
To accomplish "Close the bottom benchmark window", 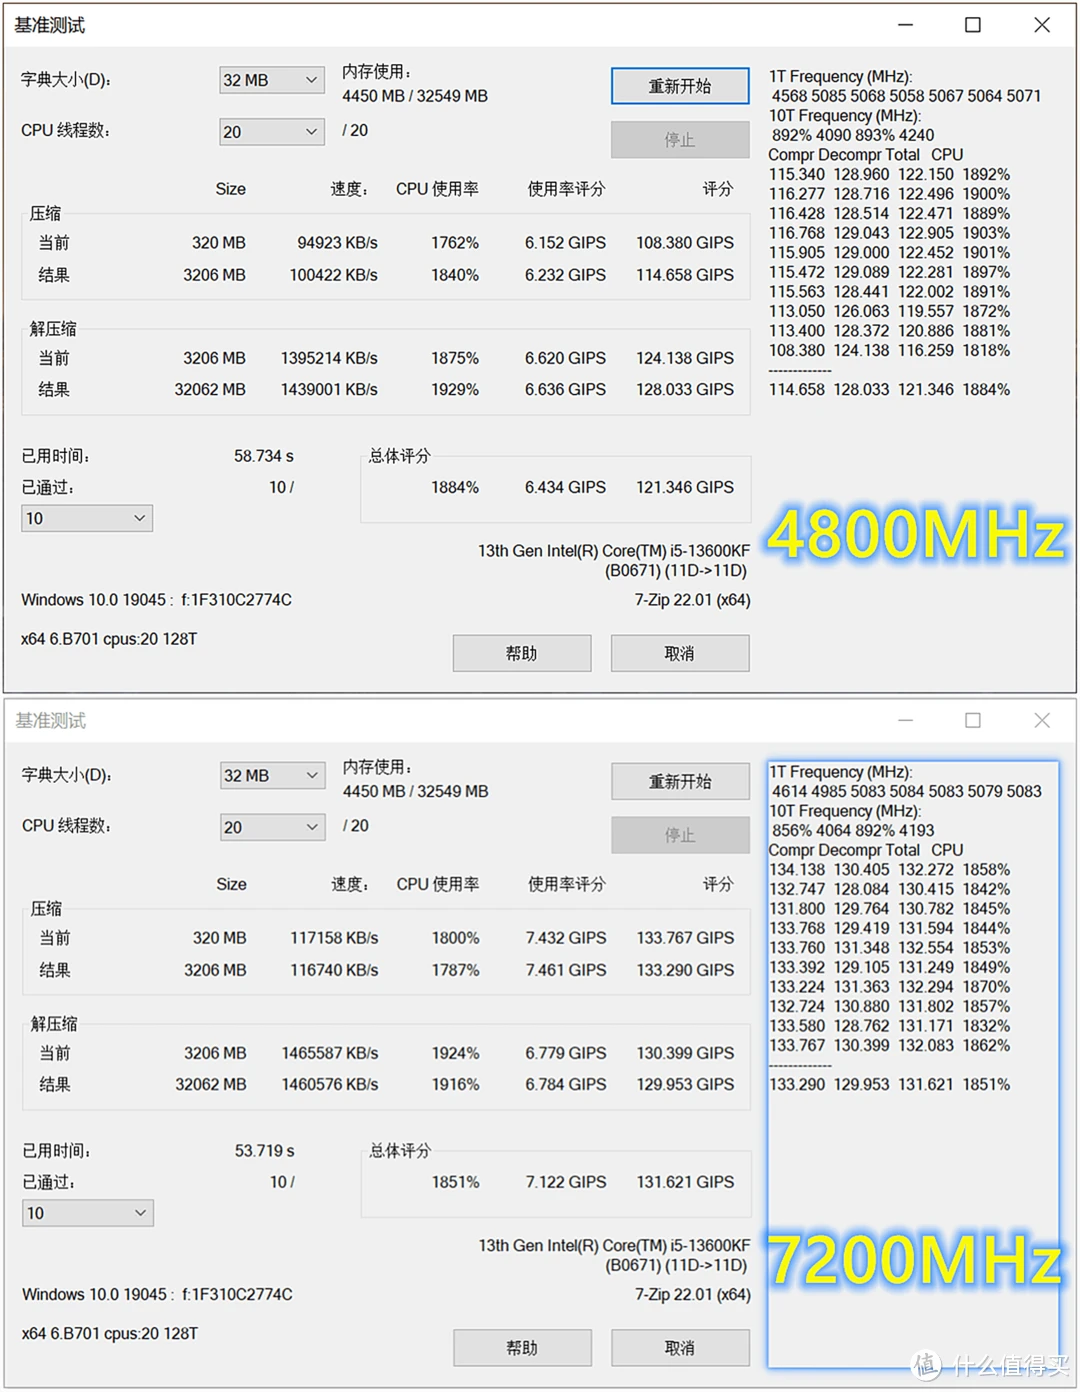I will click(x=1042, y=720).
